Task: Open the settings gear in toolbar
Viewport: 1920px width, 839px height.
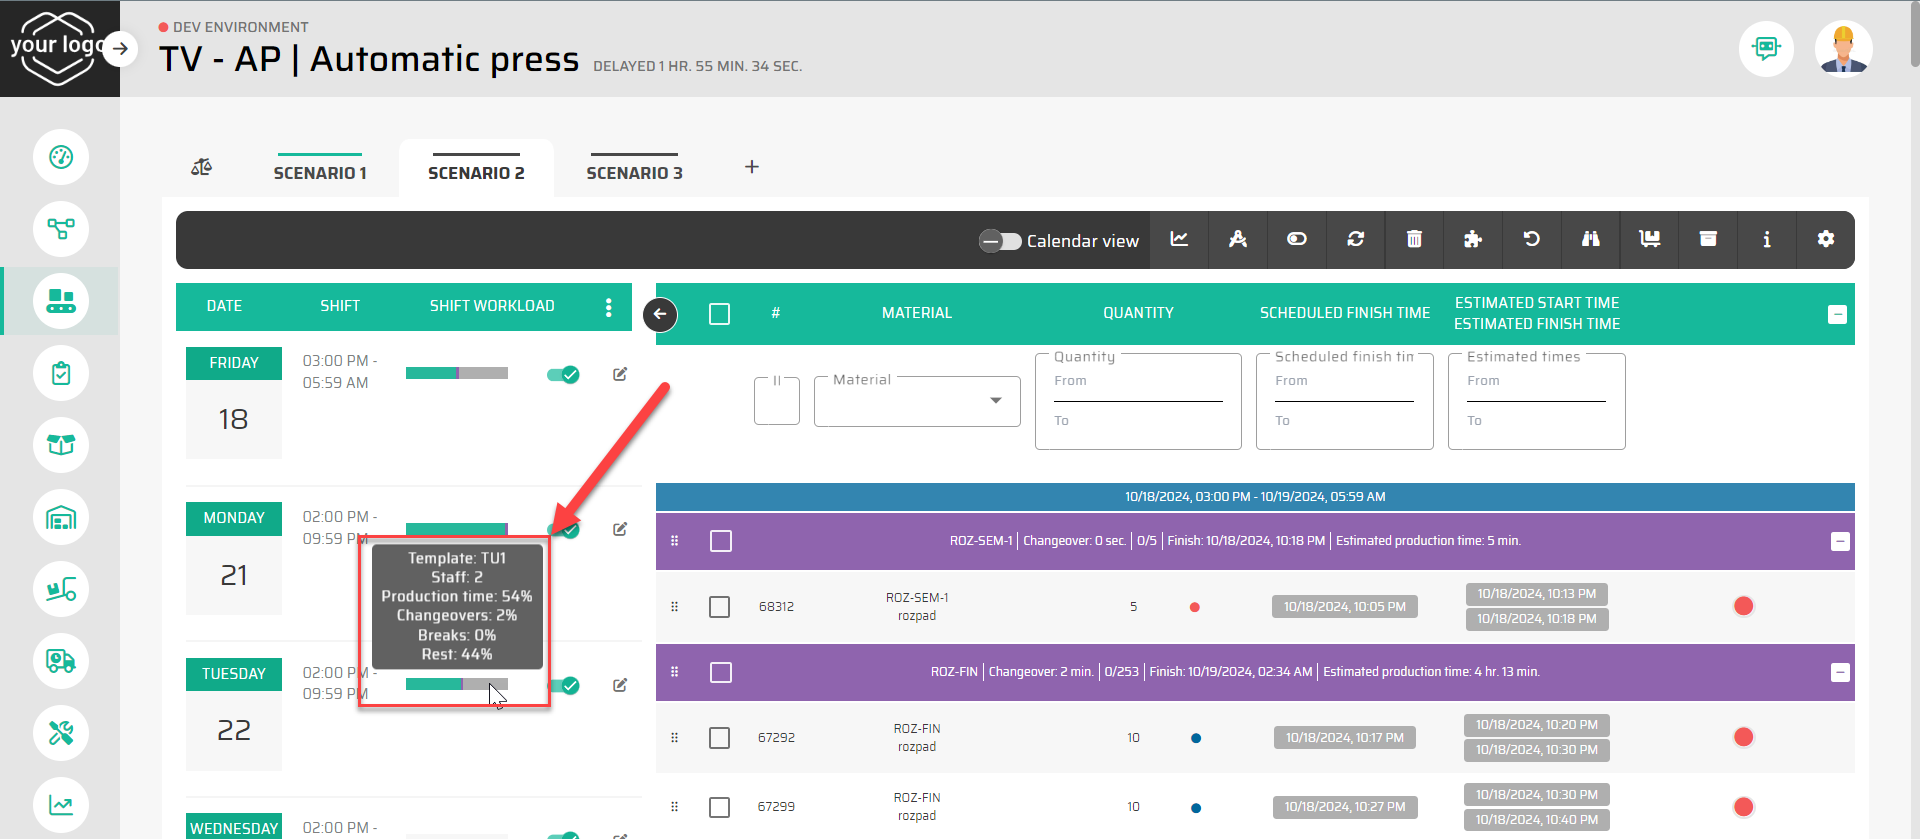Action: click(1825, 239)
